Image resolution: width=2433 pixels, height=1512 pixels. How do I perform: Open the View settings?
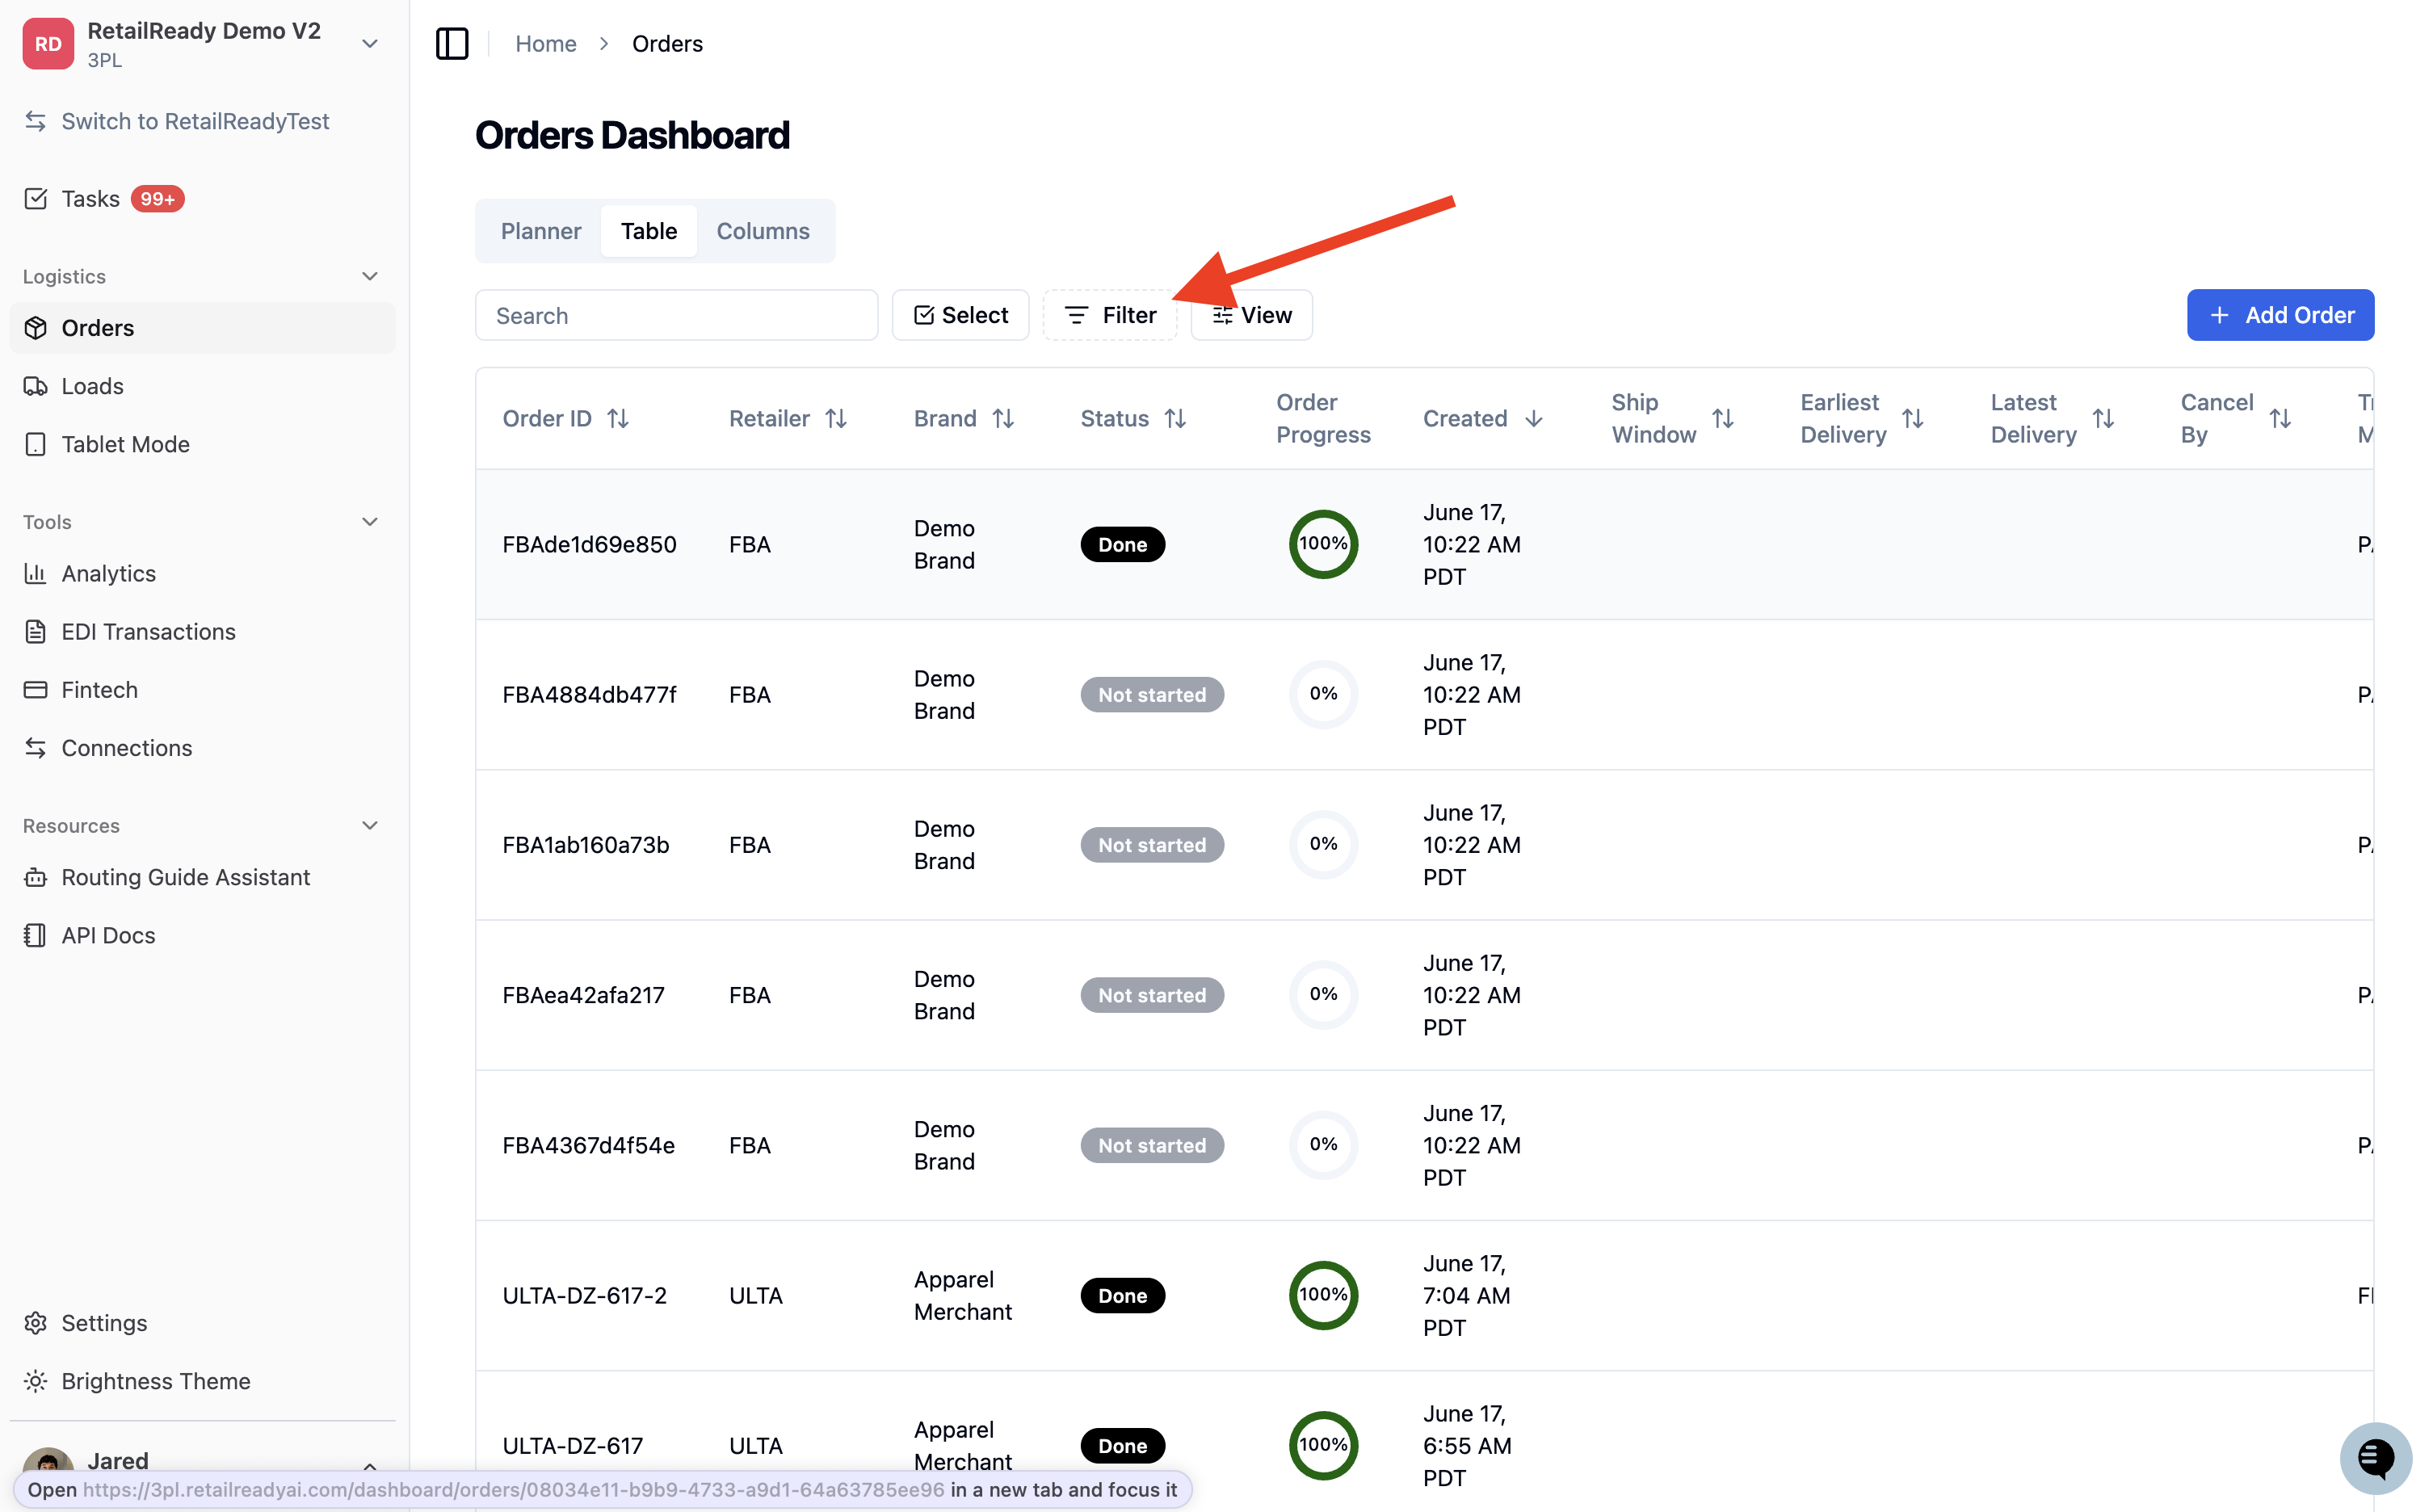coord(1252,315)
